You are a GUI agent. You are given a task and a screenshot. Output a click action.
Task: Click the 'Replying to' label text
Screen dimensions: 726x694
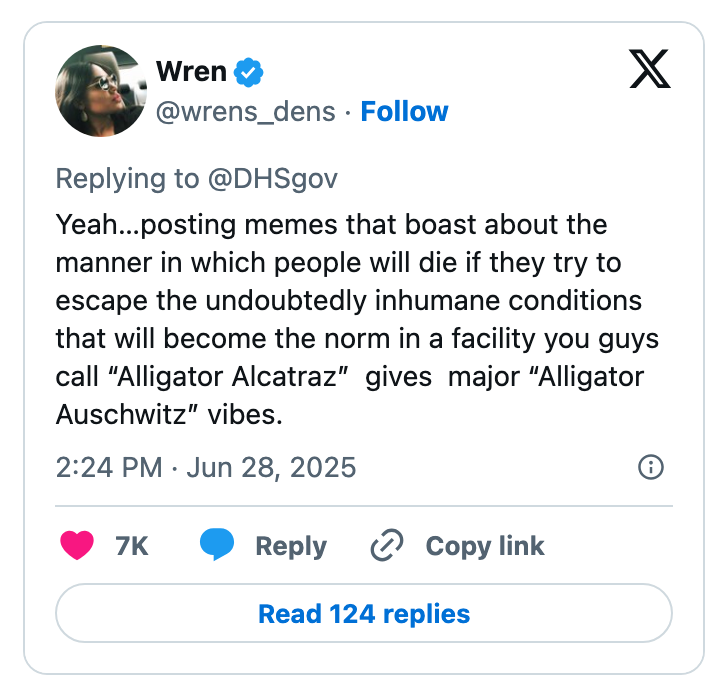click(127, 179)
